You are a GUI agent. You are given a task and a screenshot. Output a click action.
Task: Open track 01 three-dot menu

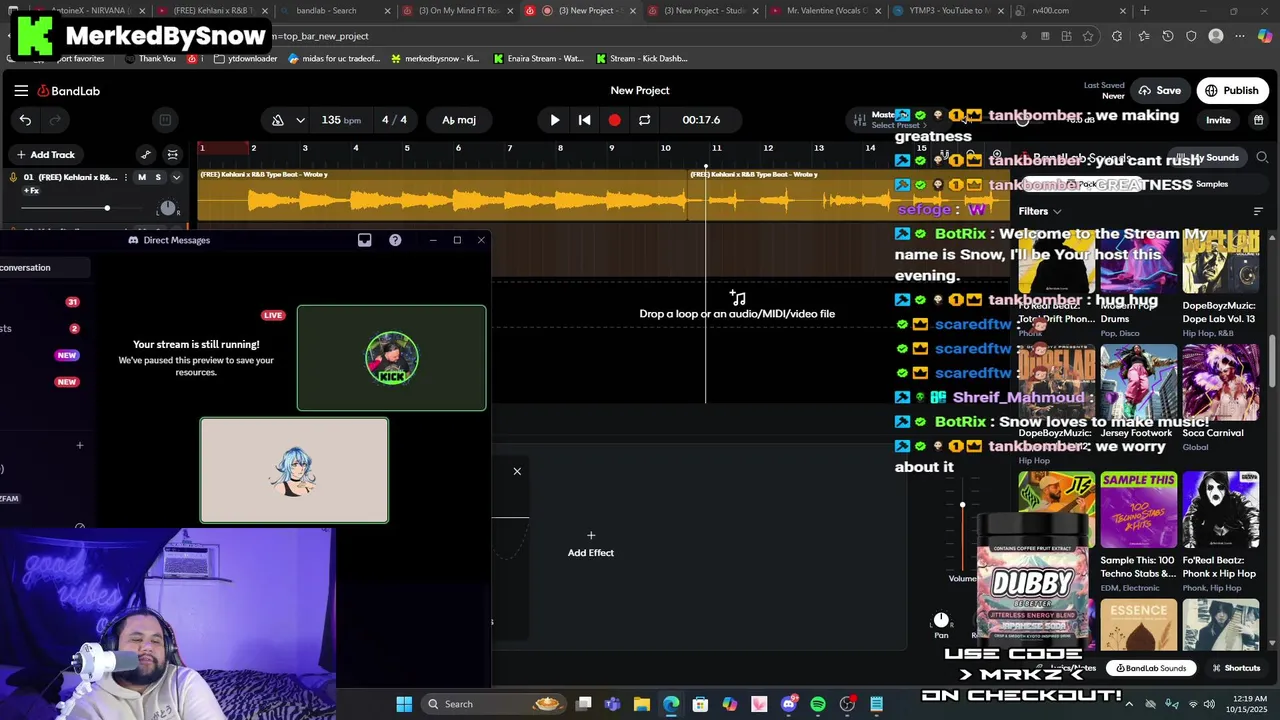[126, 178]
